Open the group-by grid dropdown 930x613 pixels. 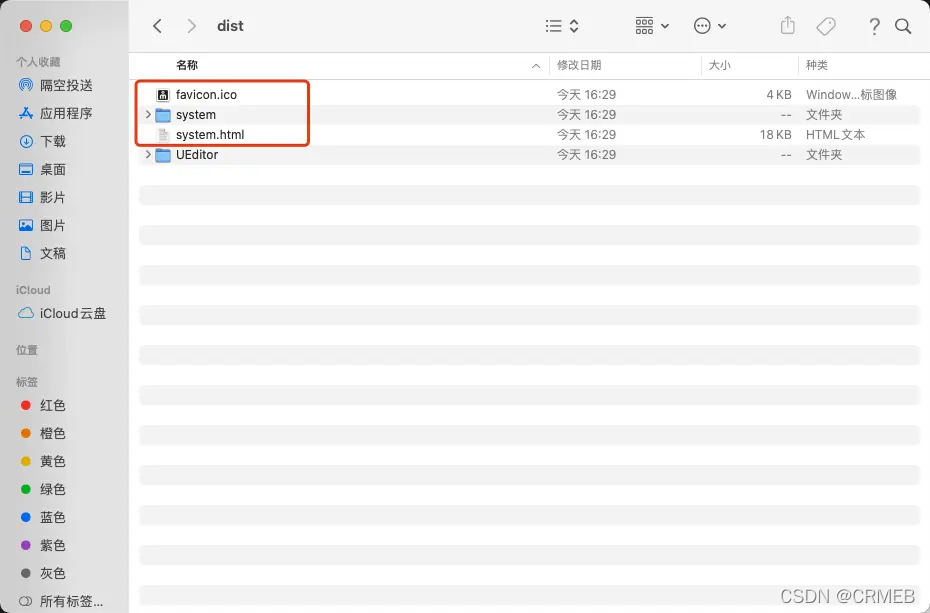point(652,26)
